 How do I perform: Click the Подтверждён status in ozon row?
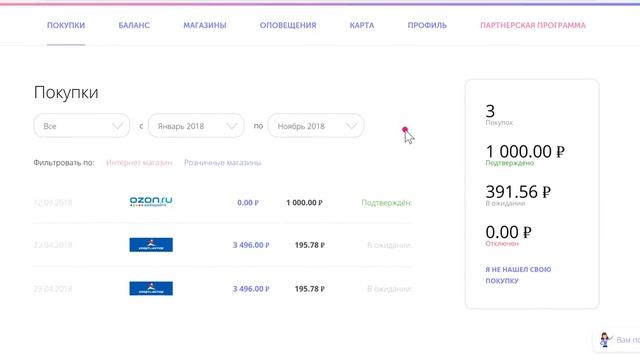click(x=387, y=202)
